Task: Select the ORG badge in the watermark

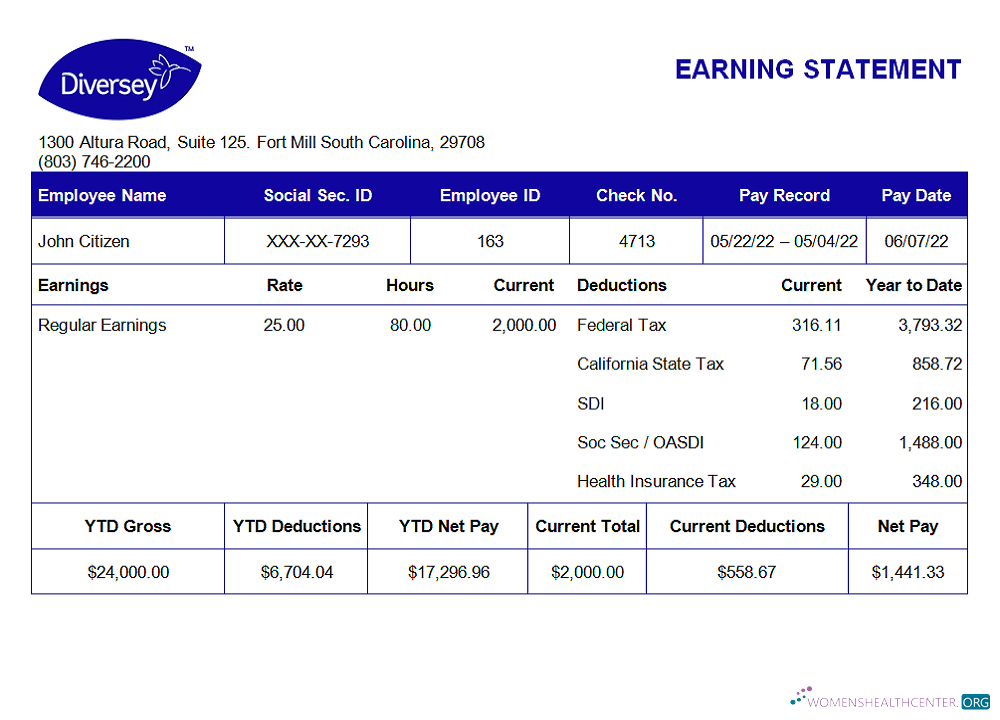Action: [975, 703]
